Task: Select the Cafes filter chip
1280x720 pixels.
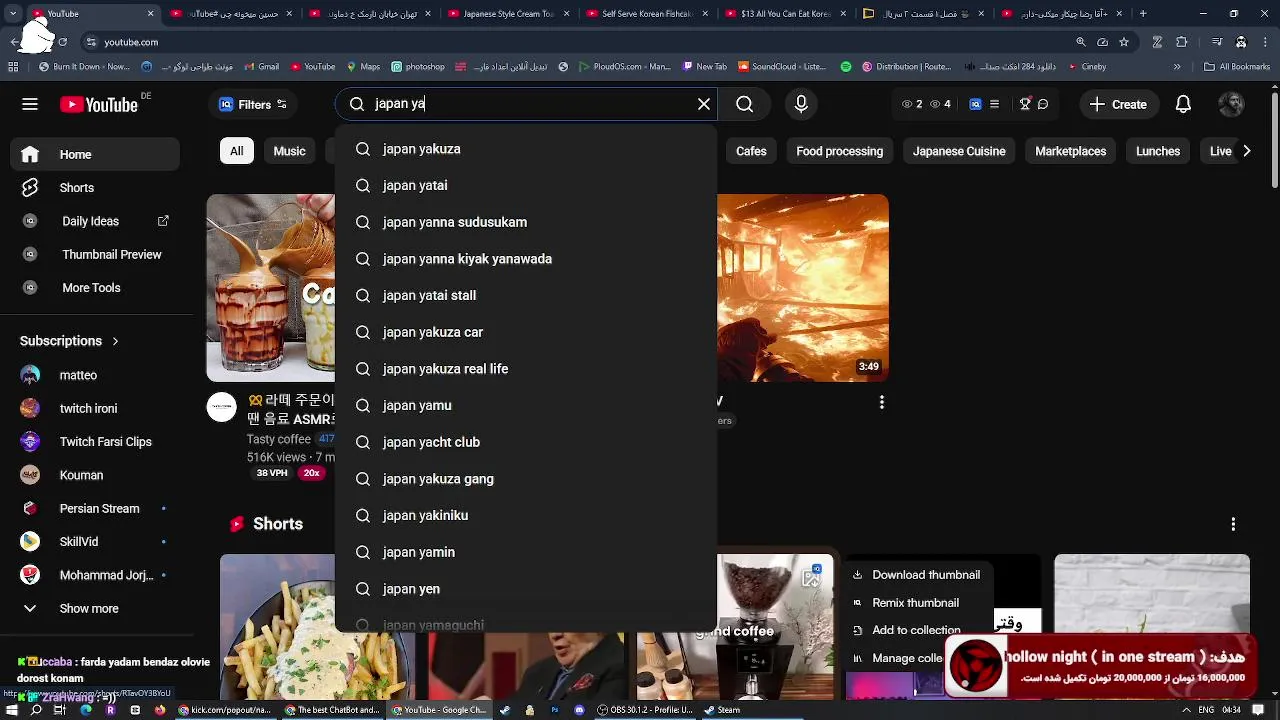Action: point(751,151)
